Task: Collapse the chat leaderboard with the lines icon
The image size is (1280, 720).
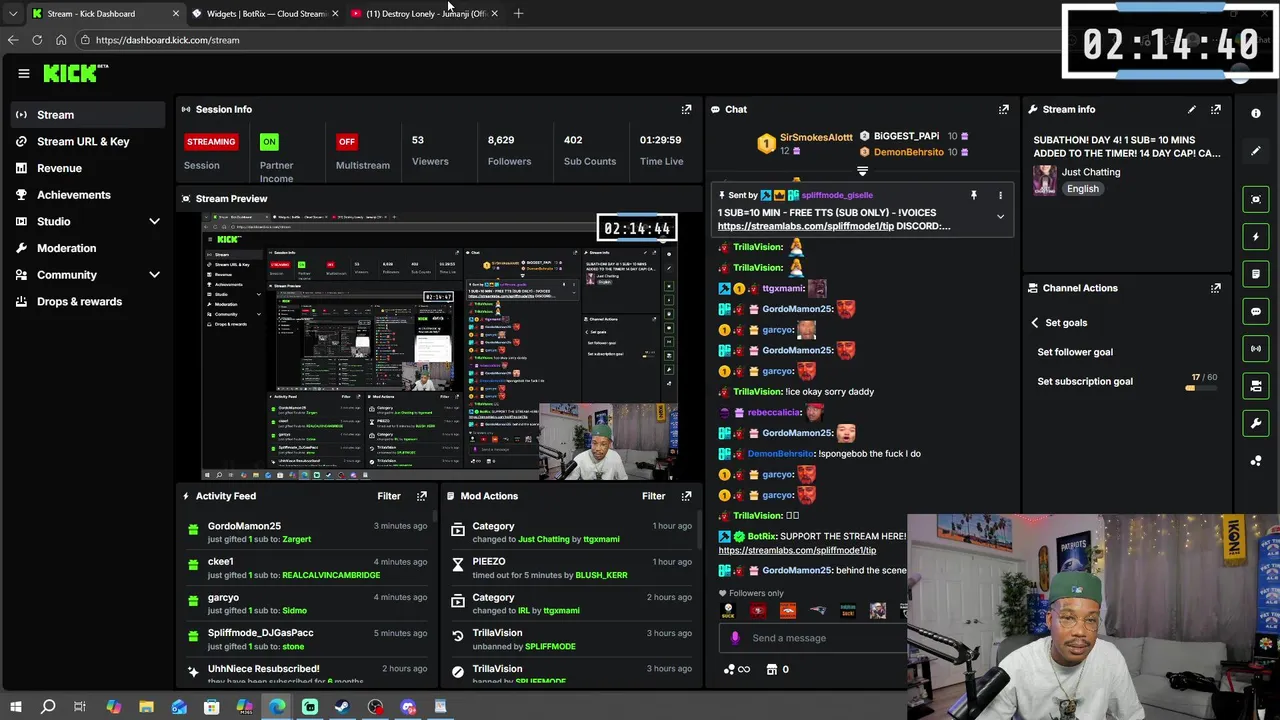Action: [862, 171]
